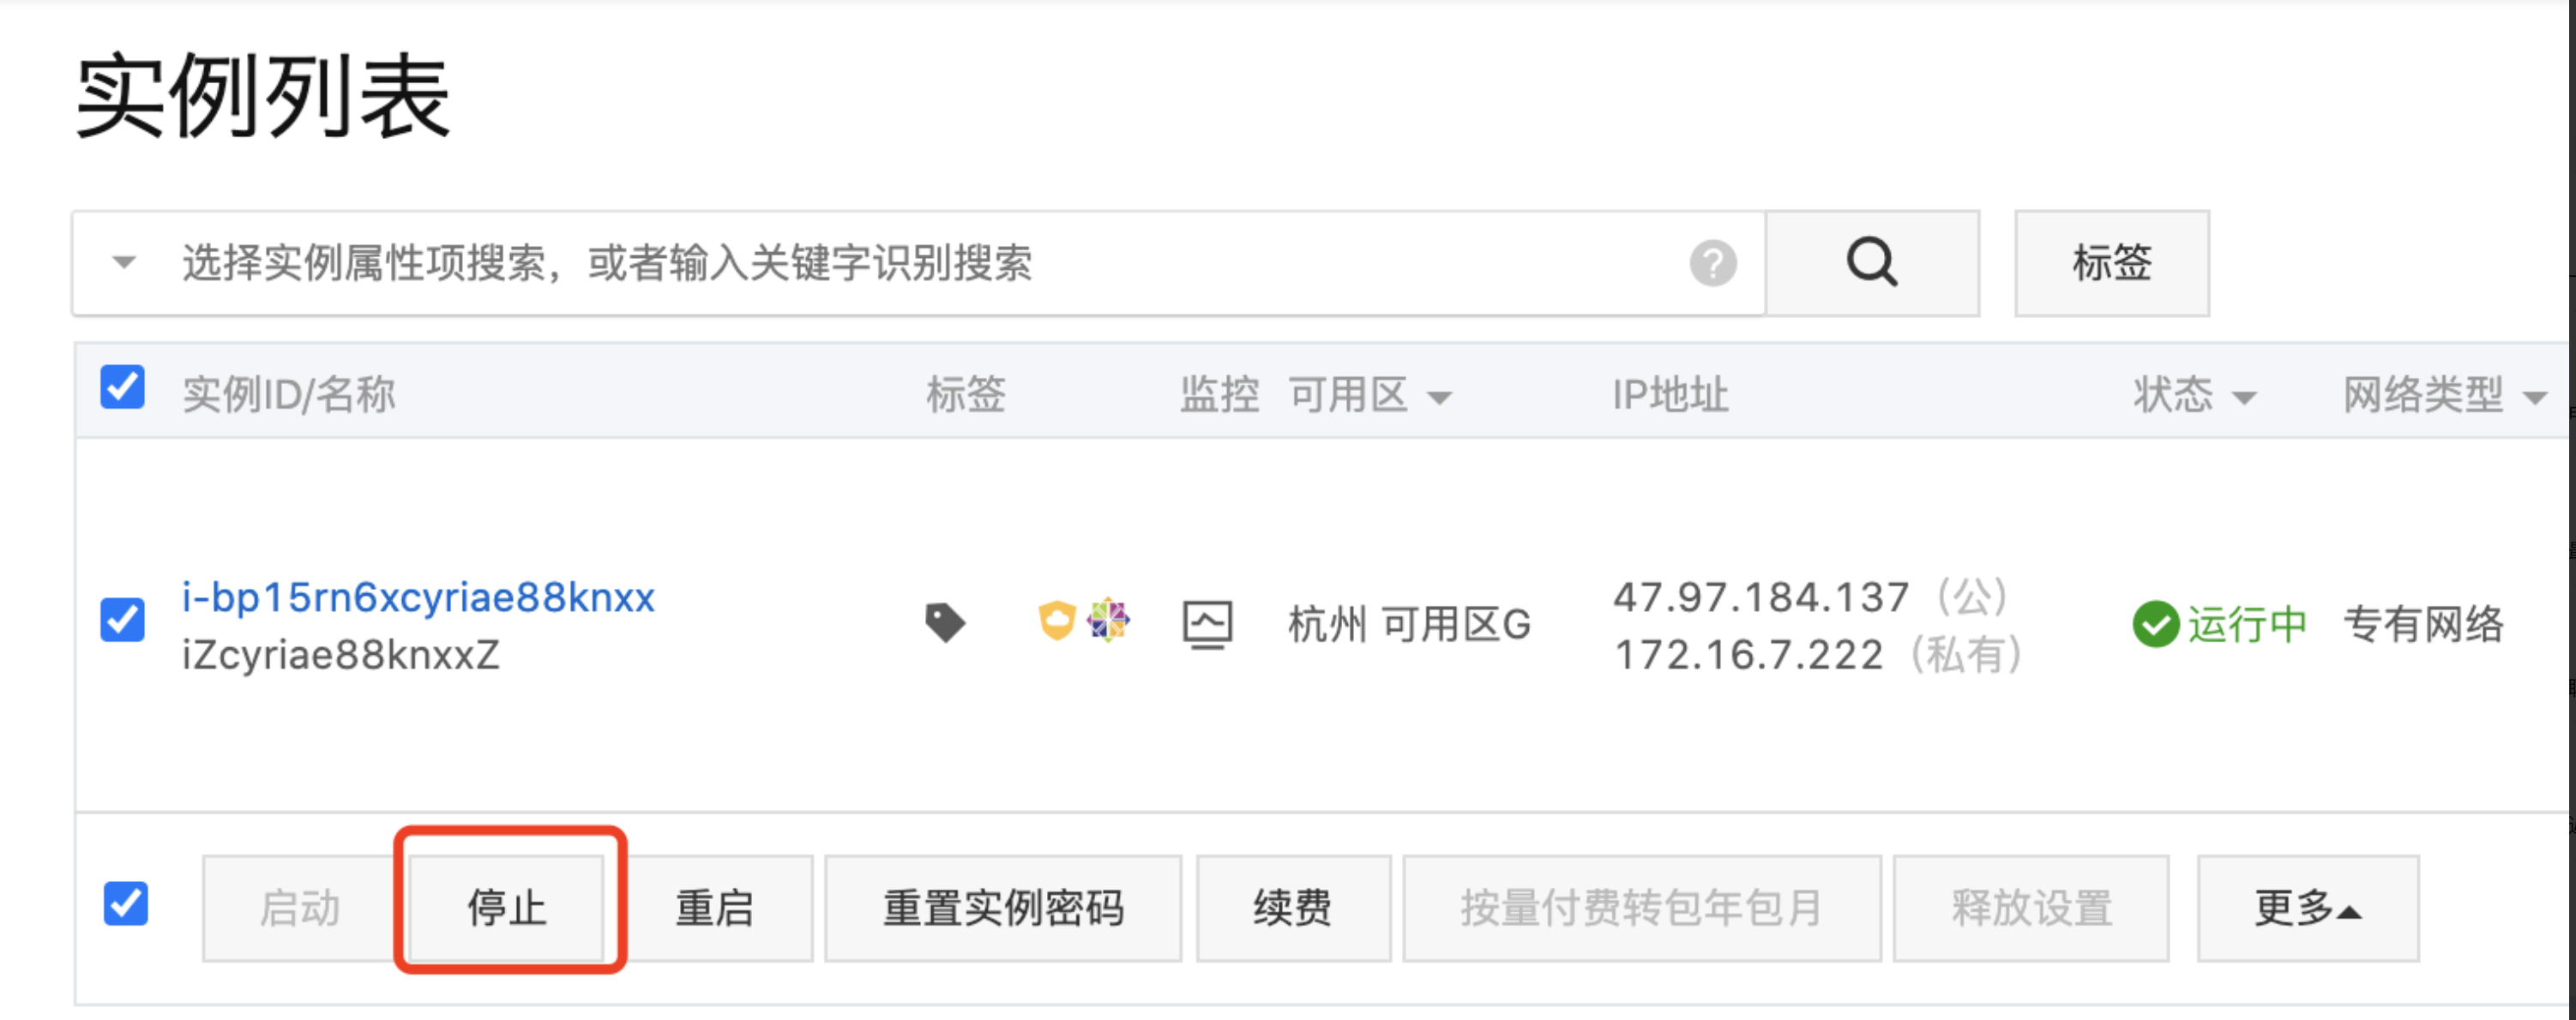
Task: Toggle the bottom action bar checkbox
Action: pyautogui.click(x=126, y=903)
